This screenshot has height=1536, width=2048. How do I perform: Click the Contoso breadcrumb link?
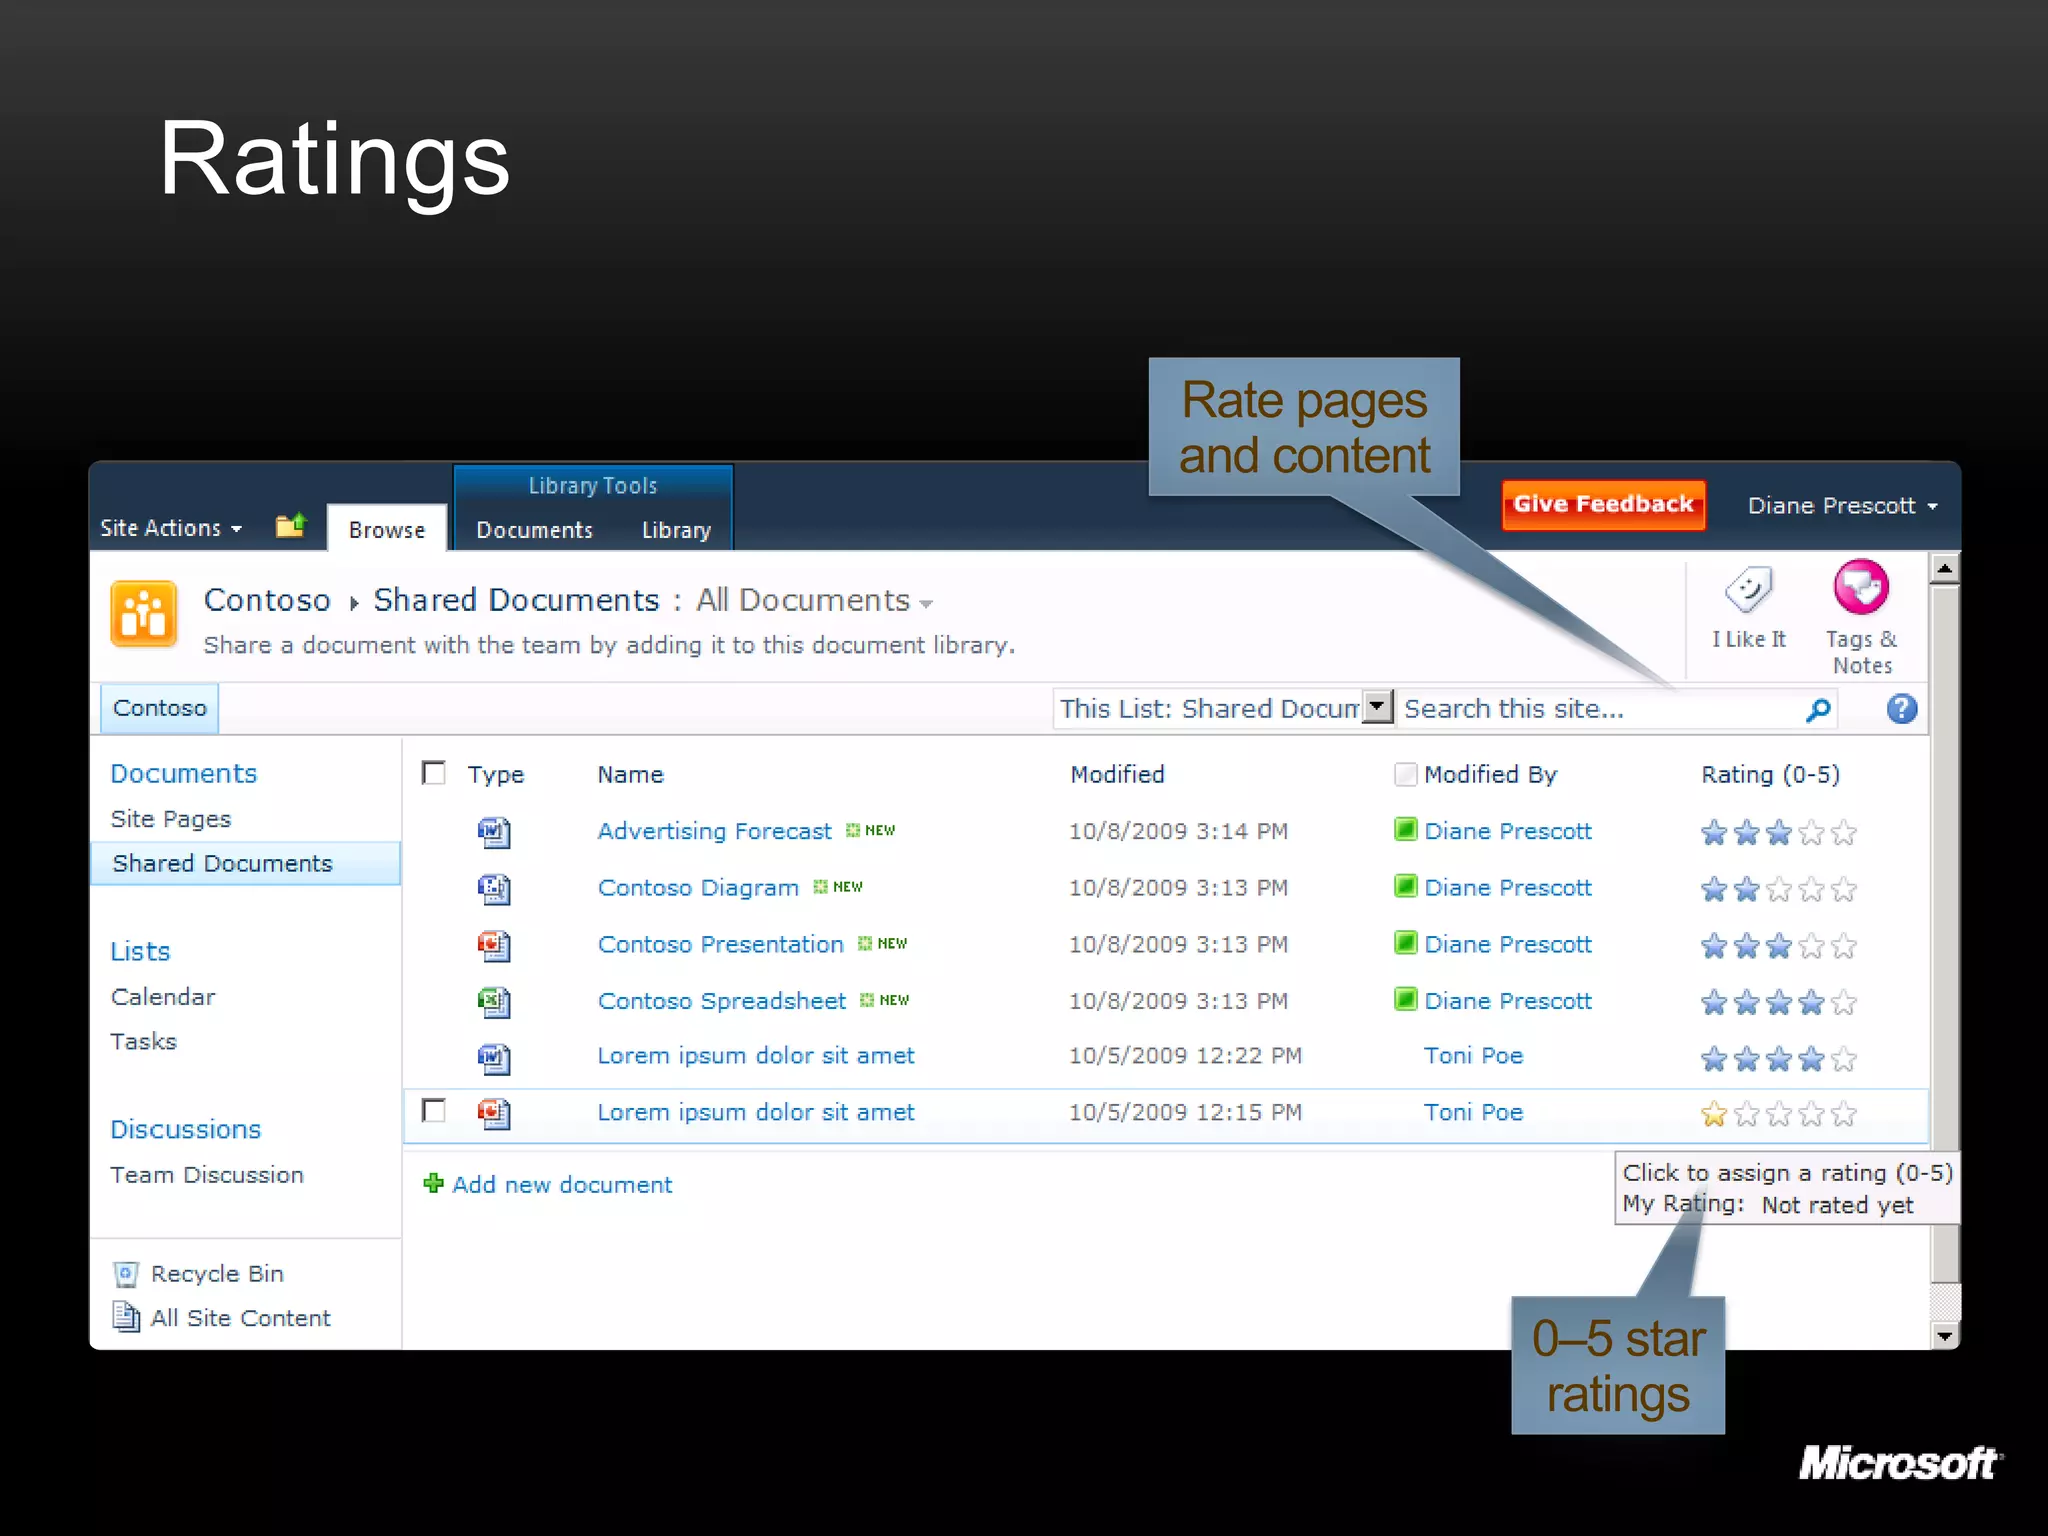pos(267,600)
